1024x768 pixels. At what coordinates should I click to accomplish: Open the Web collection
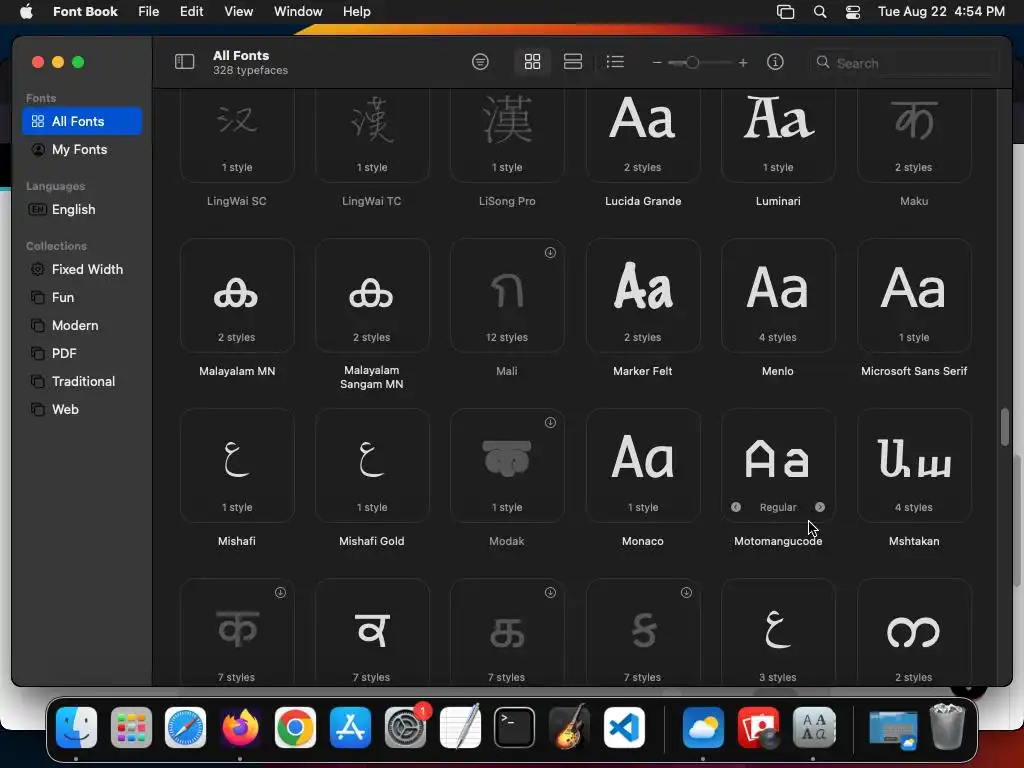click(82, 410)
